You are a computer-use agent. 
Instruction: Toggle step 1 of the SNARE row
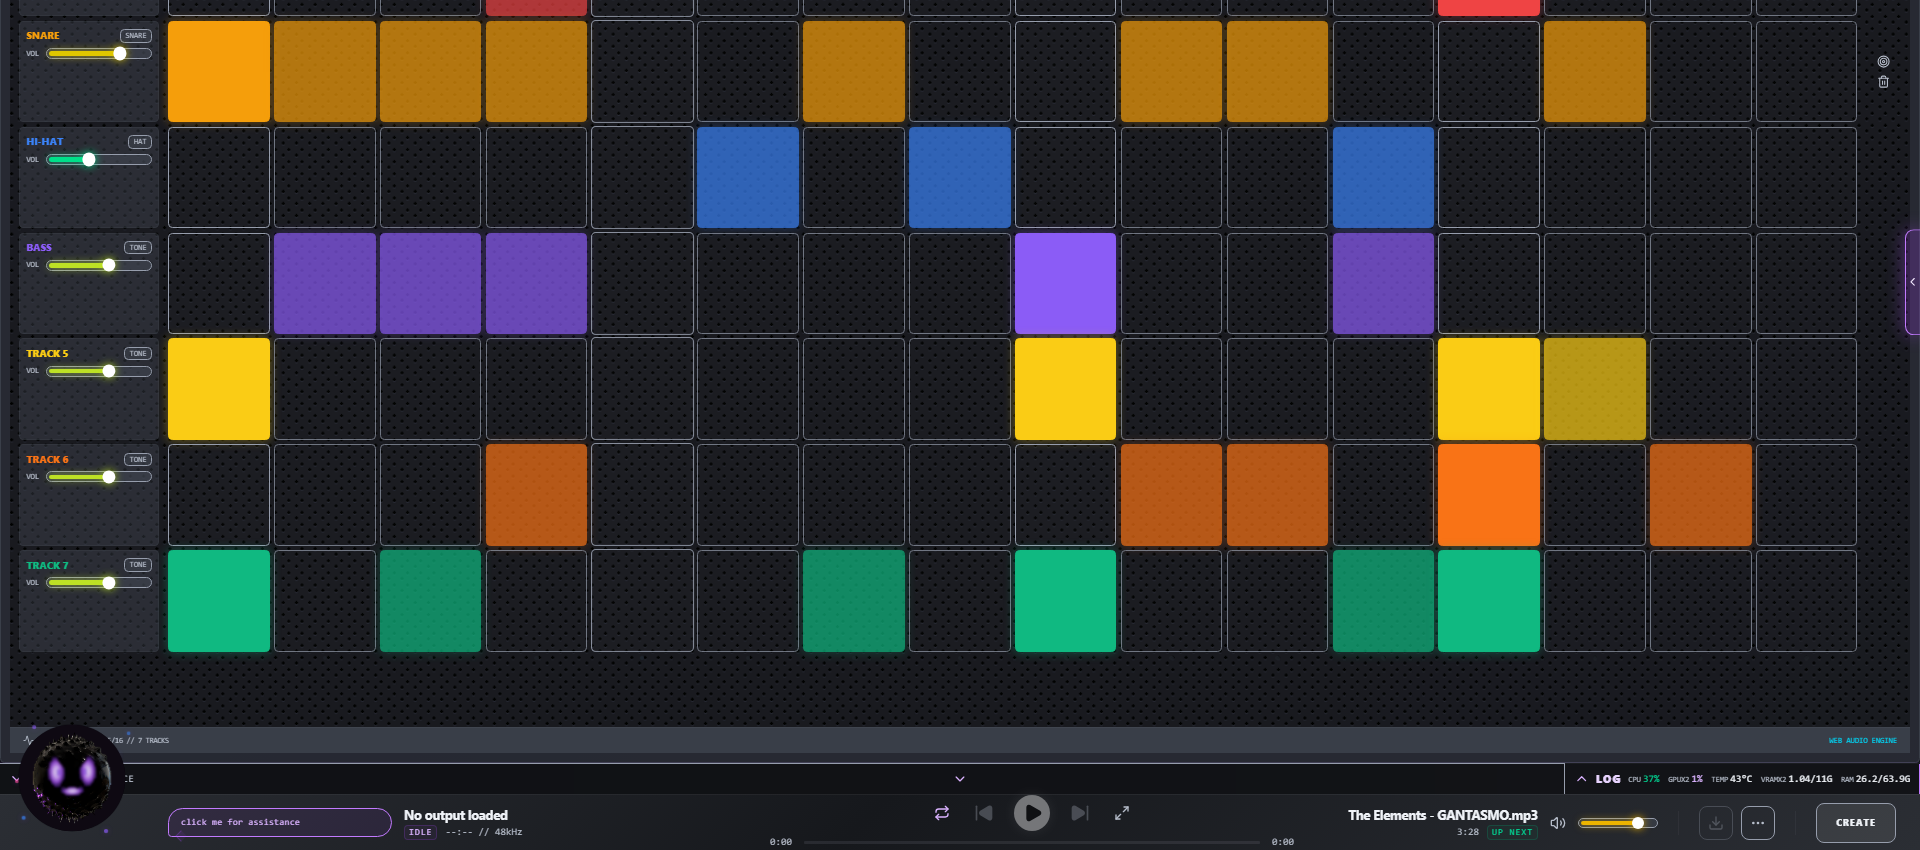[219, 72]
